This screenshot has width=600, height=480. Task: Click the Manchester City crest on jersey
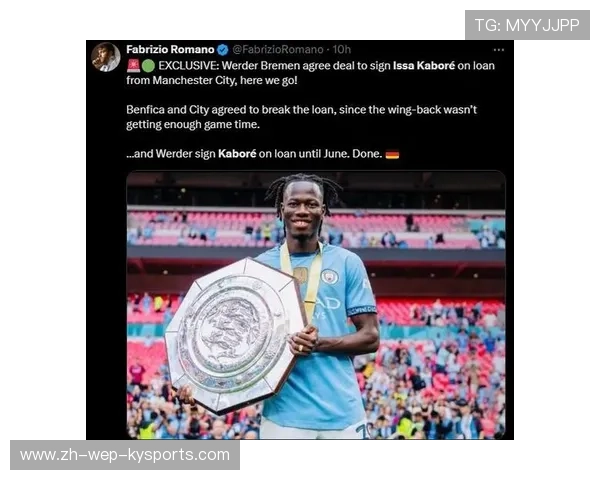[329, 277]
